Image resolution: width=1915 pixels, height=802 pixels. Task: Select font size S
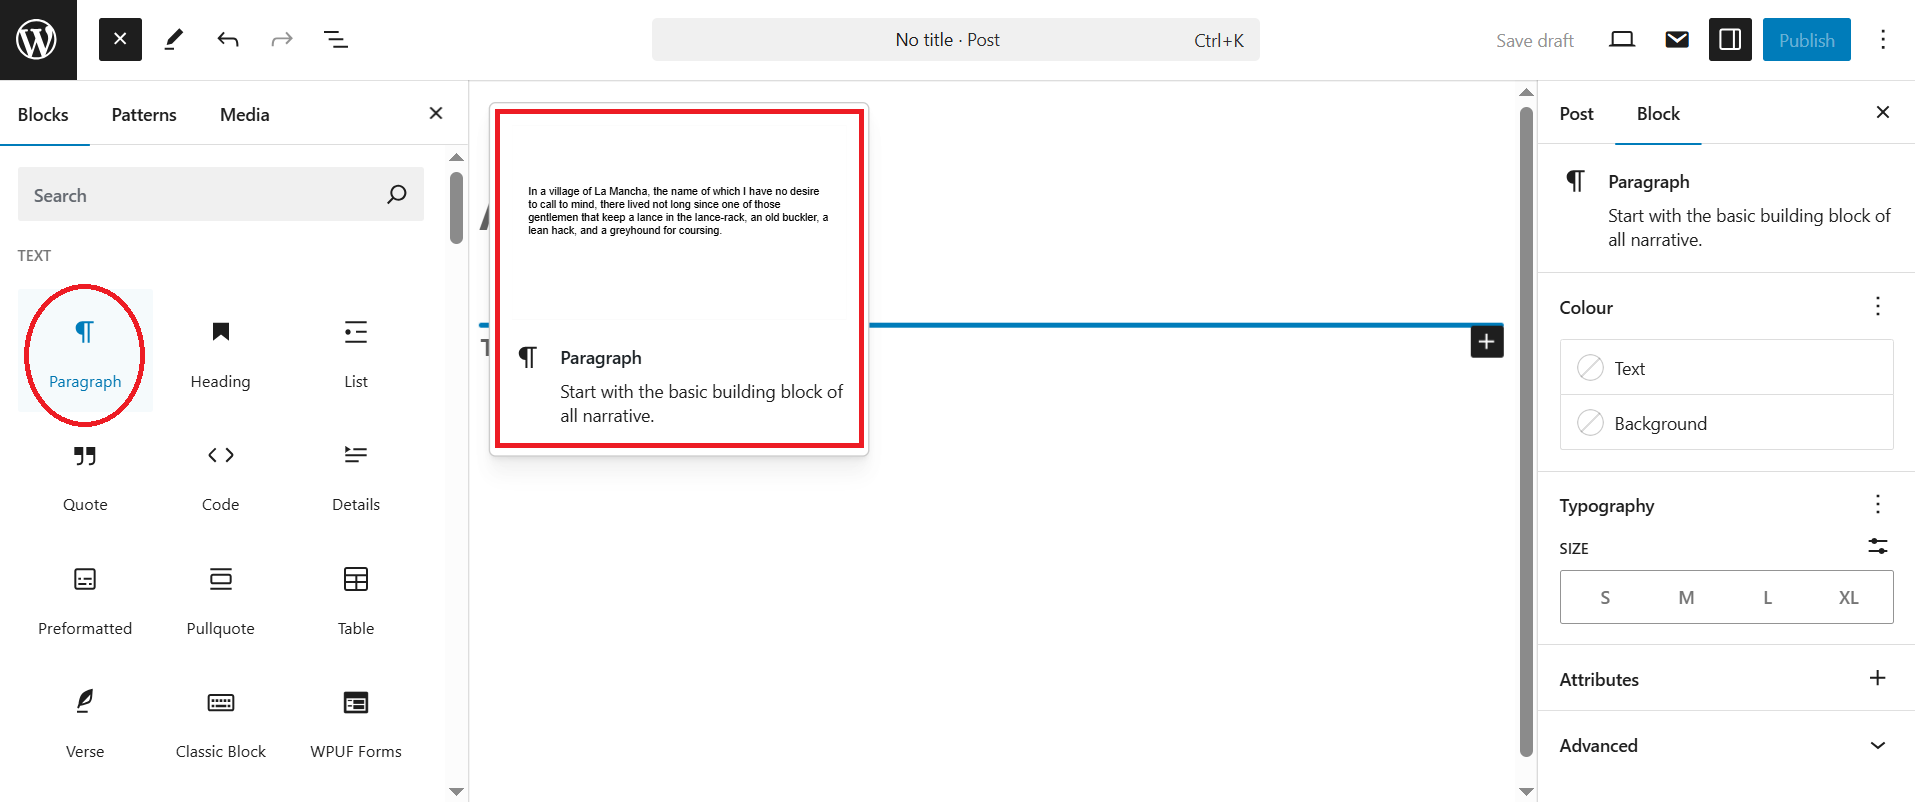click(1605, 597)
